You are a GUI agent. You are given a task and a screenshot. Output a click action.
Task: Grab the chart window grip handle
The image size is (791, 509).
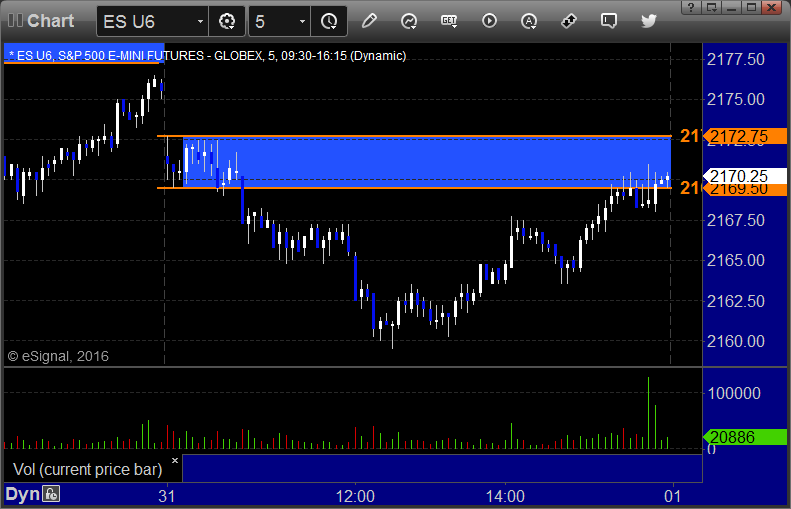pos(15,21)
